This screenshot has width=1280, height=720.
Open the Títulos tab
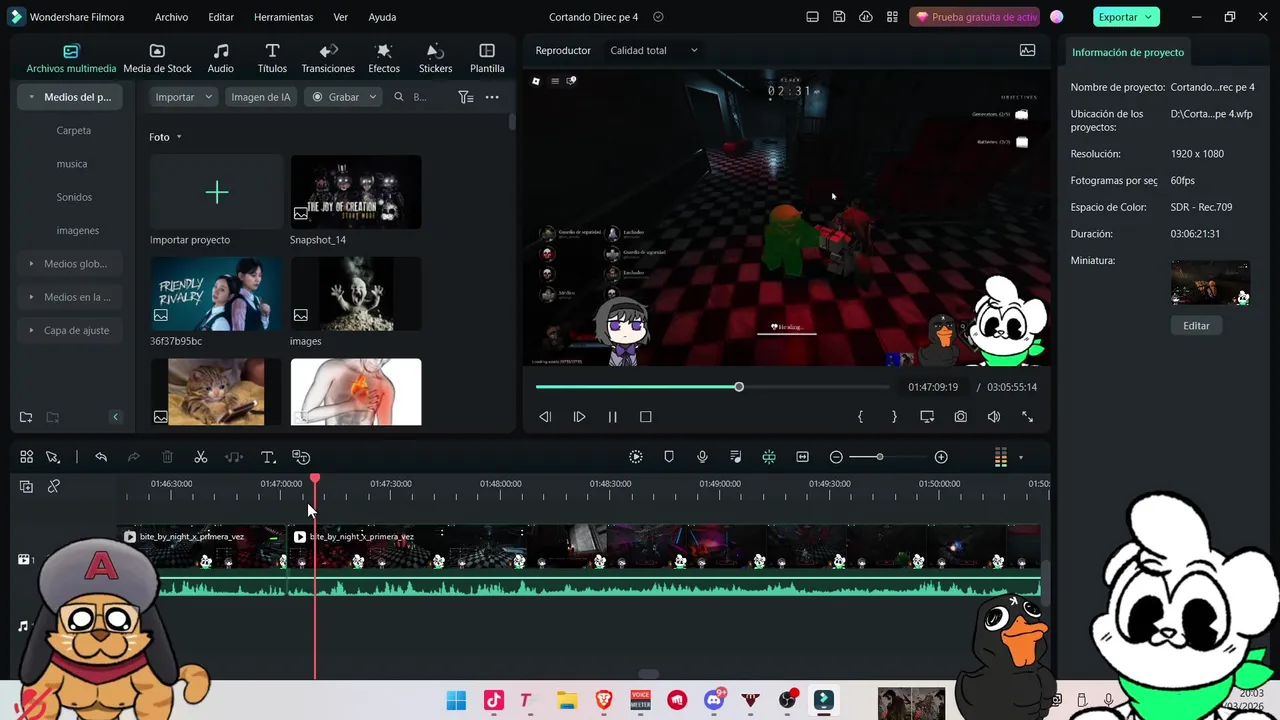272,59
